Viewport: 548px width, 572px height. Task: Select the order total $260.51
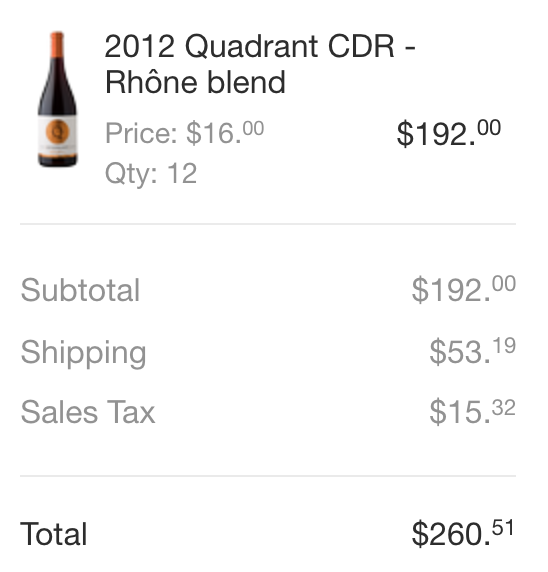(463, 533)
